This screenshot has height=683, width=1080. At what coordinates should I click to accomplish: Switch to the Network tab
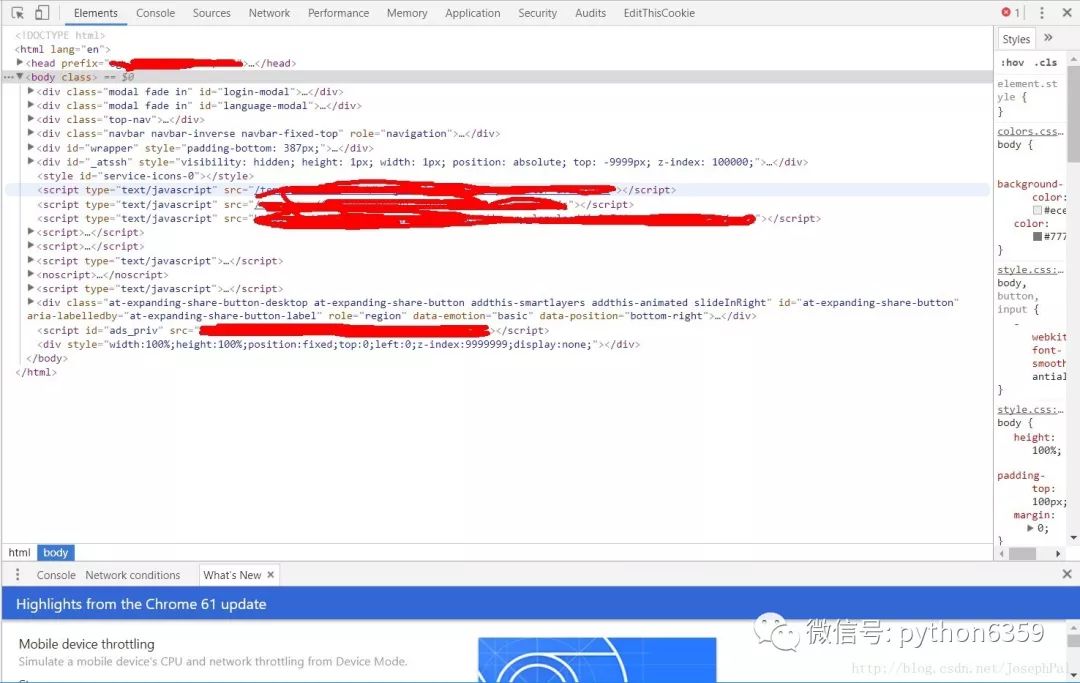point(269,13)
